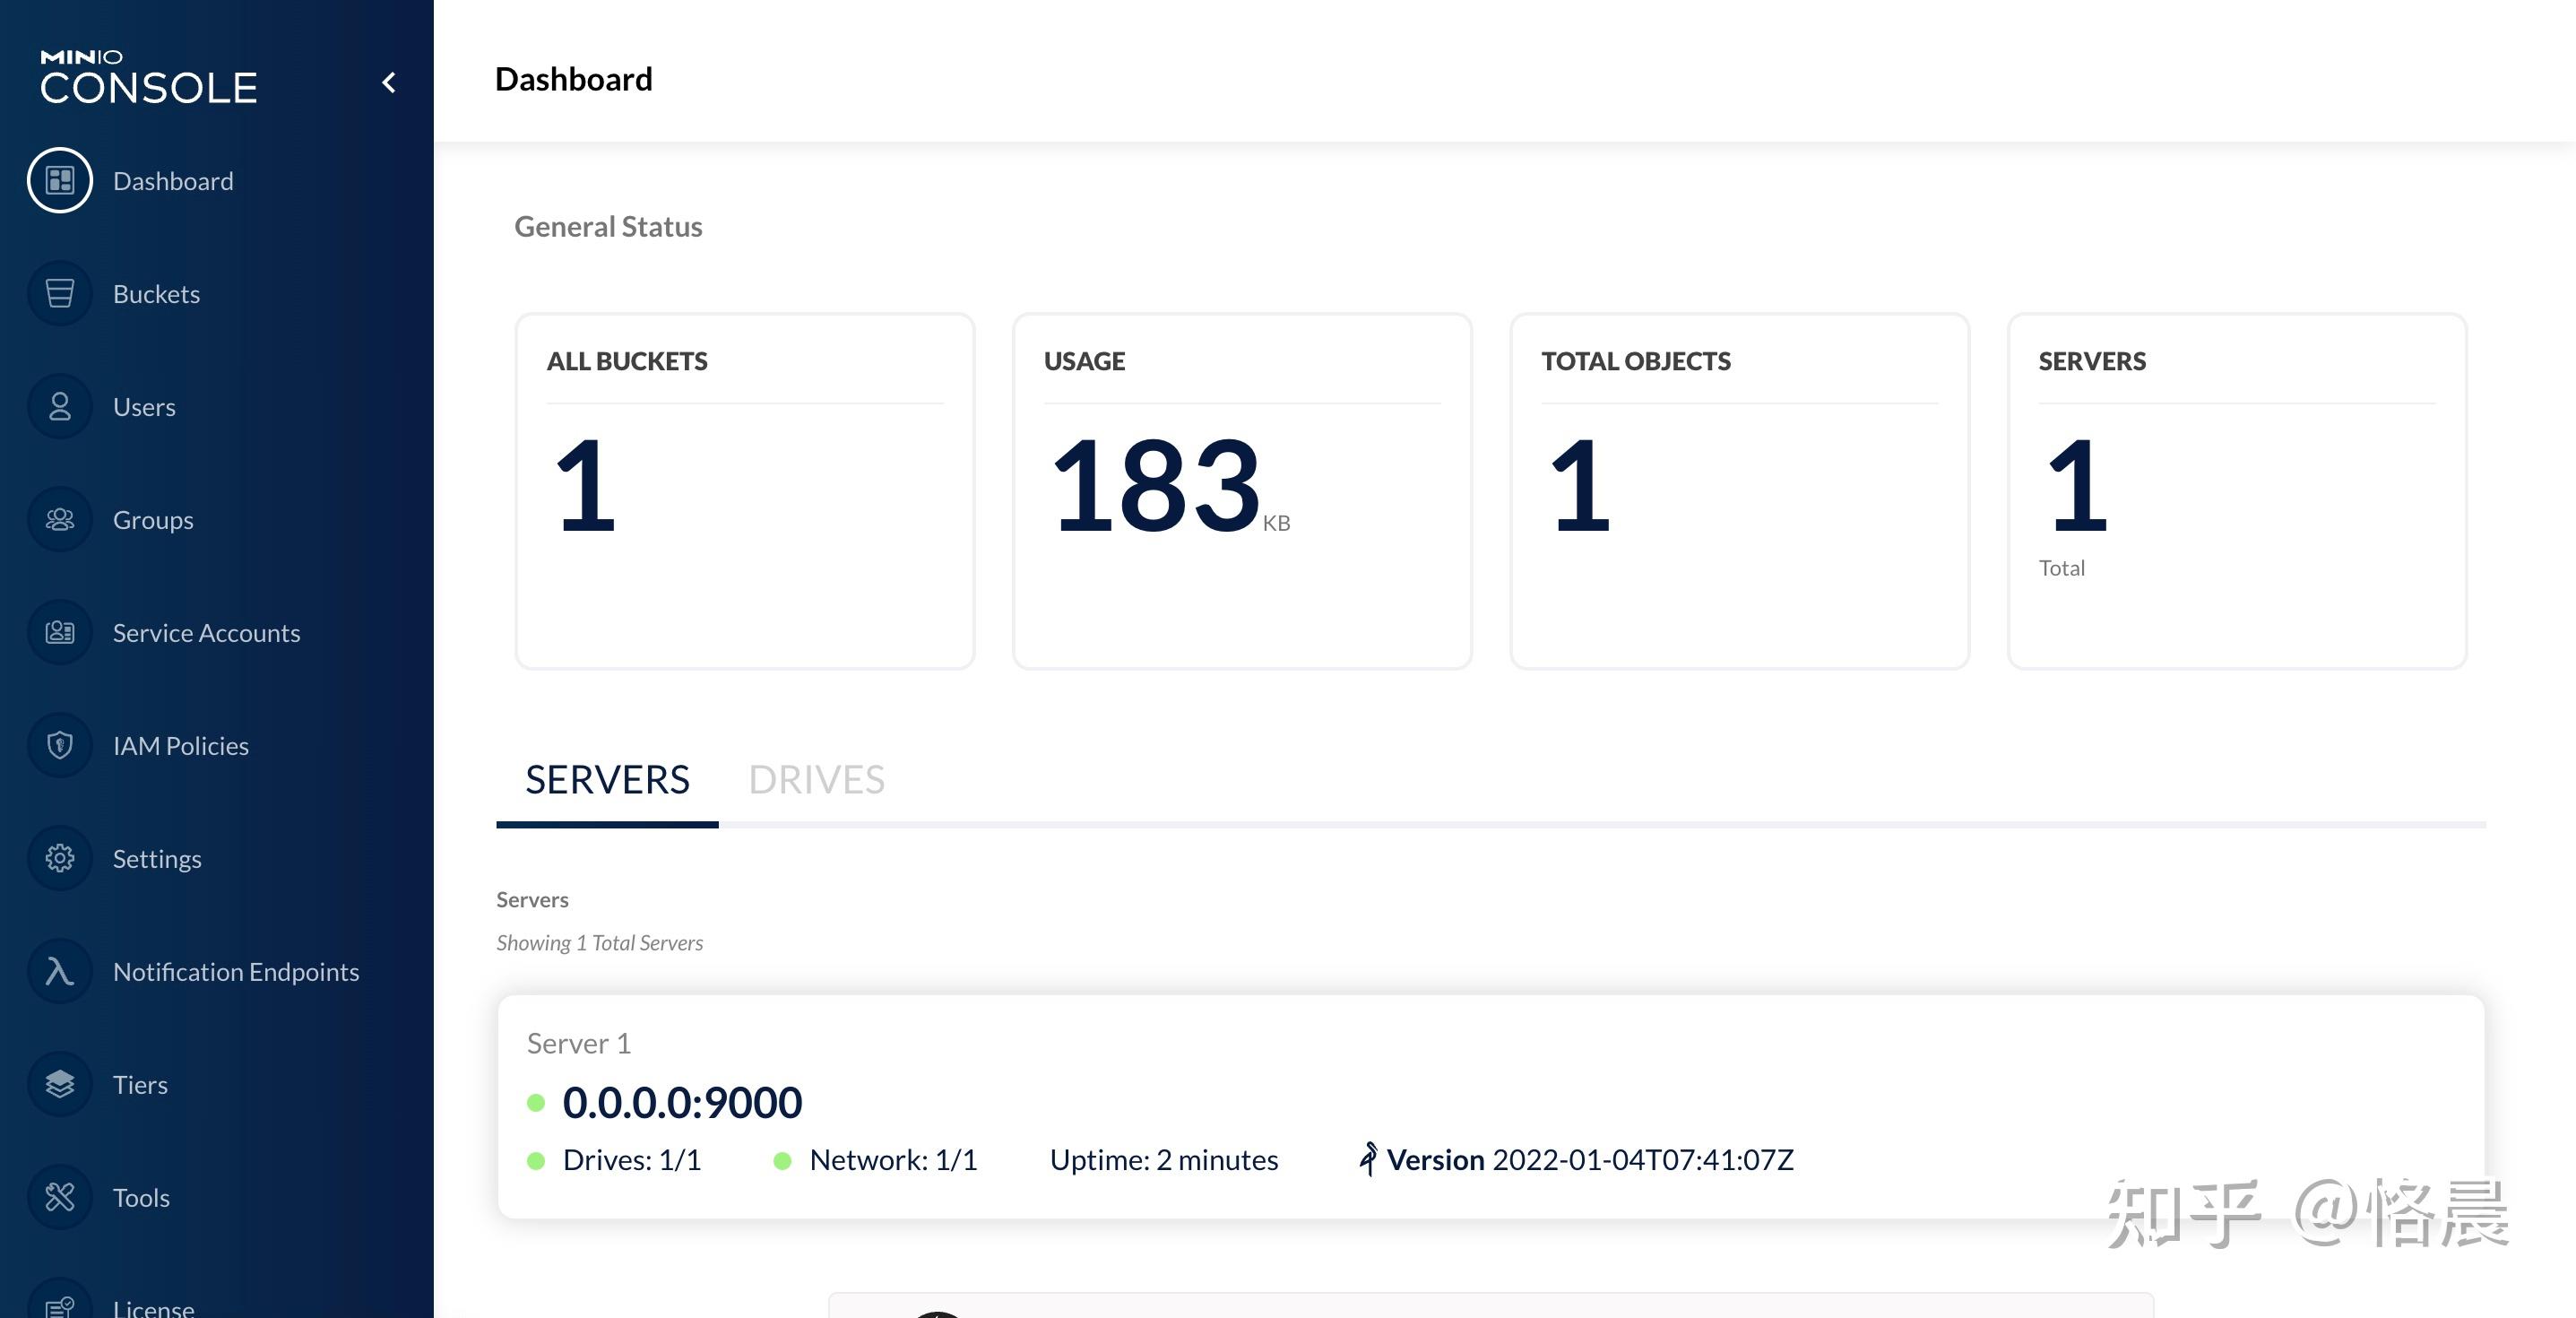Open Groups using its people icon
This screenshot has width=2576, height=1318.
coord(60,520)
